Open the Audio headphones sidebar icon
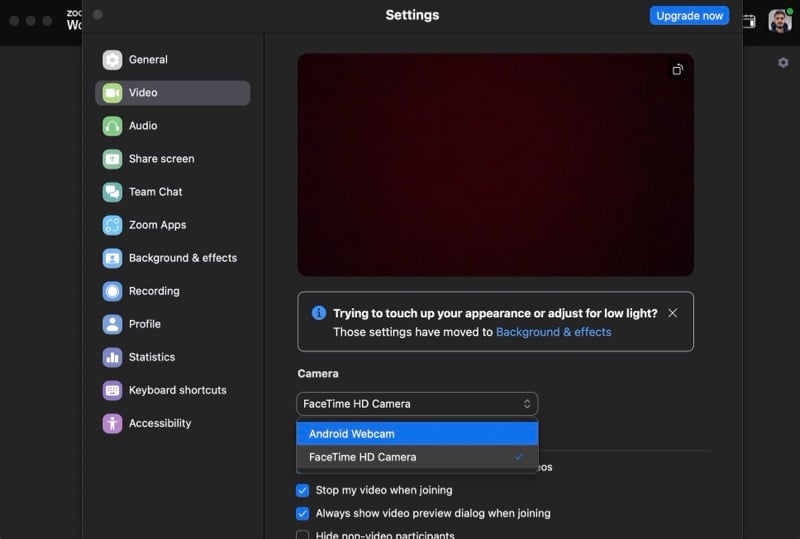 click(112, 126)
